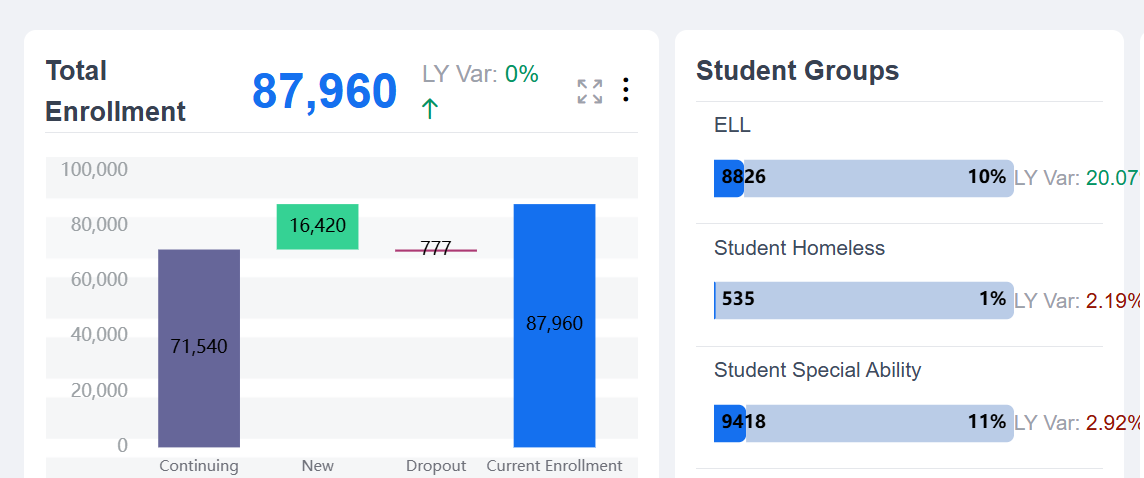Select the Student Homeless group label

tap(799, 248)
